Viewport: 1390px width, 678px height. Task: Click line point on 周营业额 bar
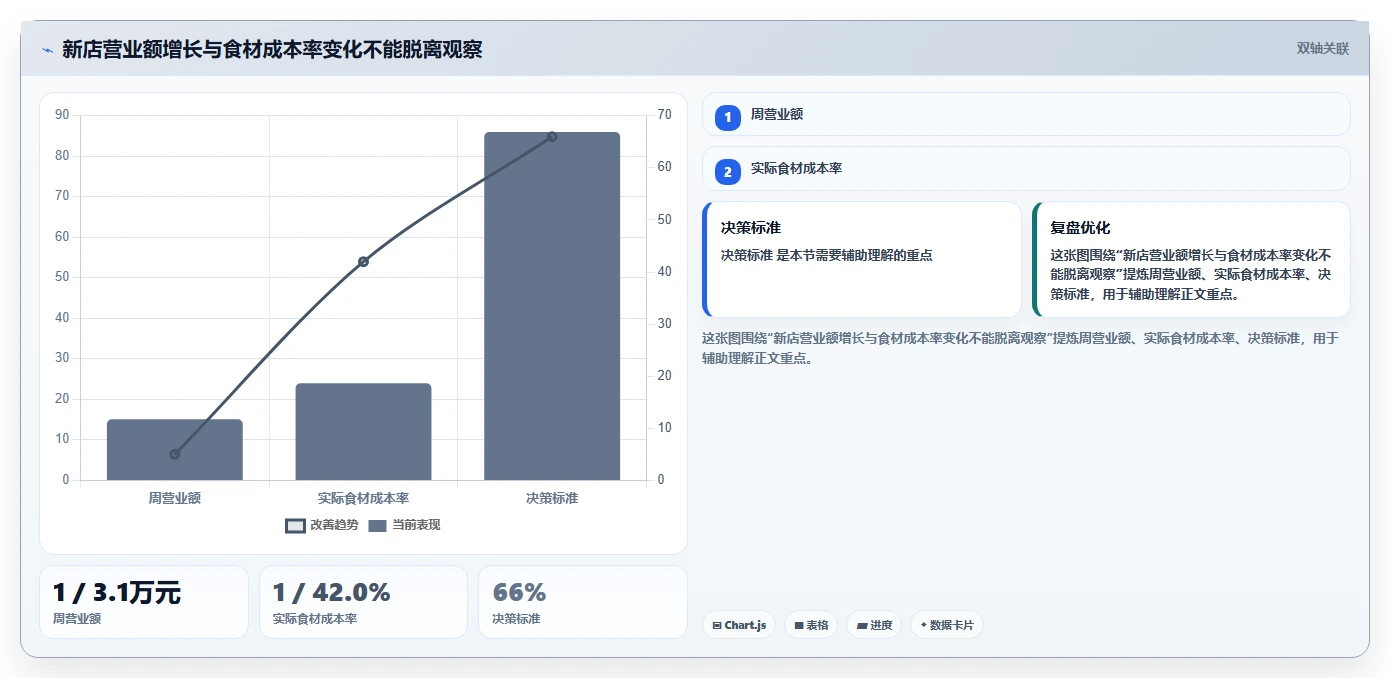point(175,454)
